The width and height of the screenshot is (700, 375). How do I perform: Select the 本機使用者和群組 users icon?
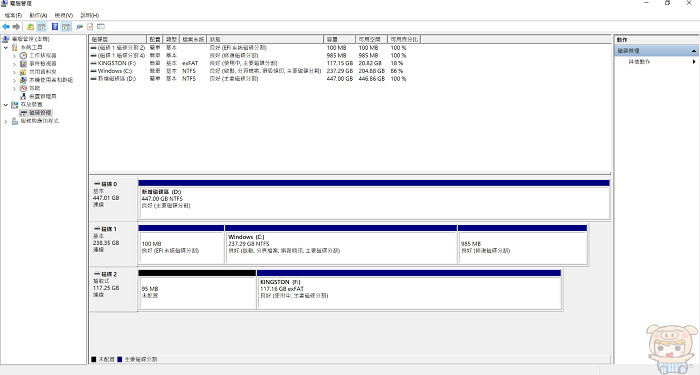point(23,80)
